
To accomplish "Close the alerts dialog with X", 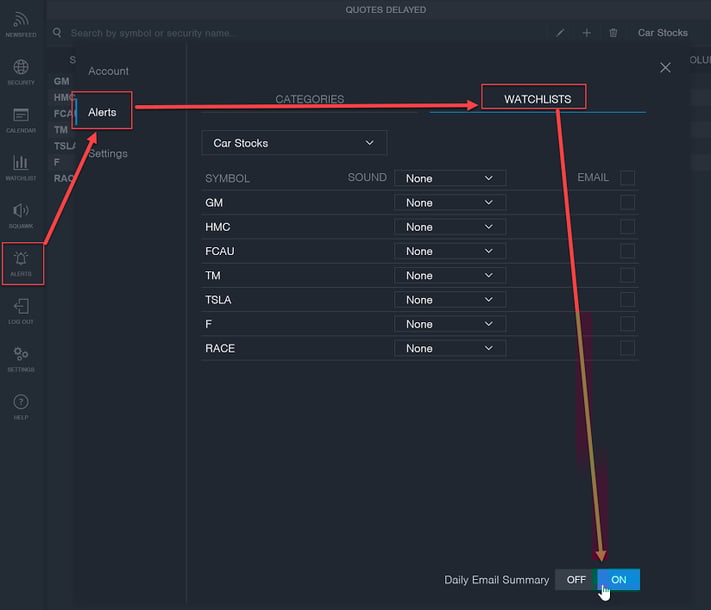I will [665, 68].
